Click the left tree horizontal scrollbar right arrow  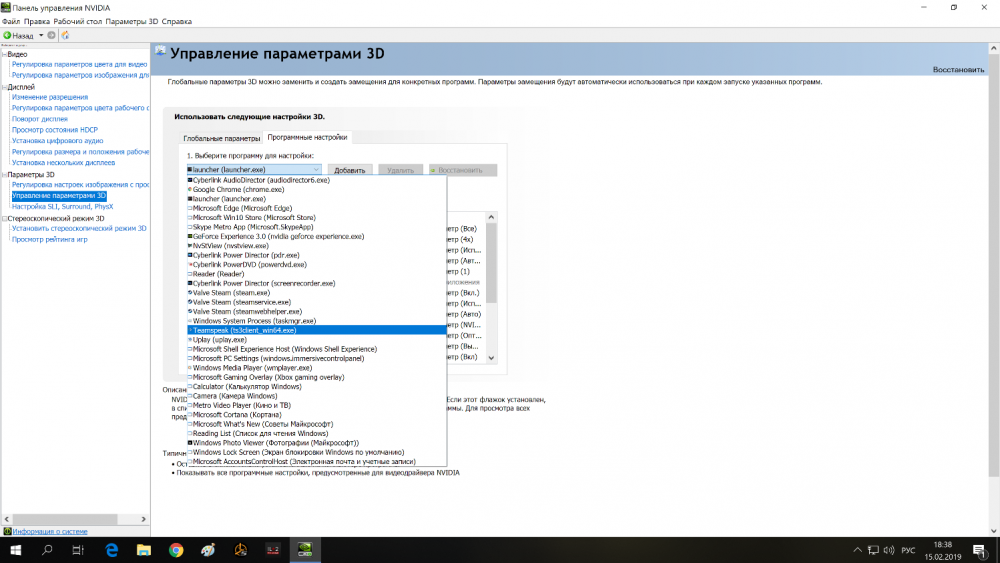143,519
